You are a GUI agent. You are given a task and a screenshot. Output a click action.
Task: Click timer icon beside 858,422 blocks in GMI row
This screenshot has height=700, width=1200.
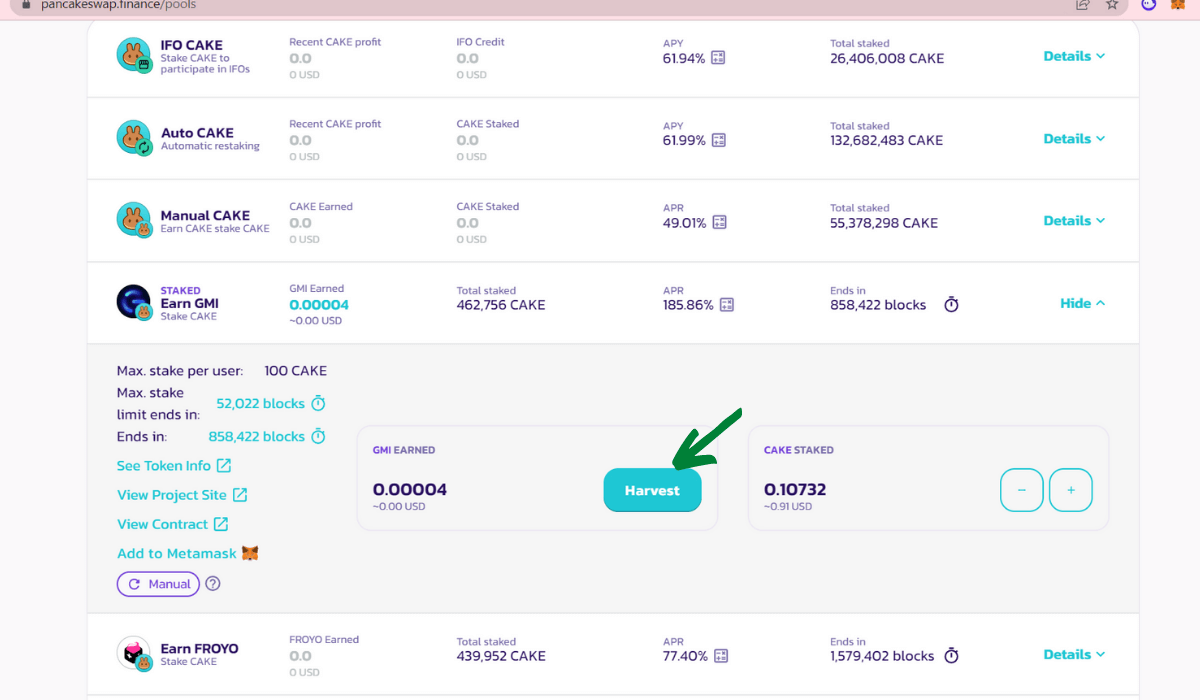click(951, 304)
